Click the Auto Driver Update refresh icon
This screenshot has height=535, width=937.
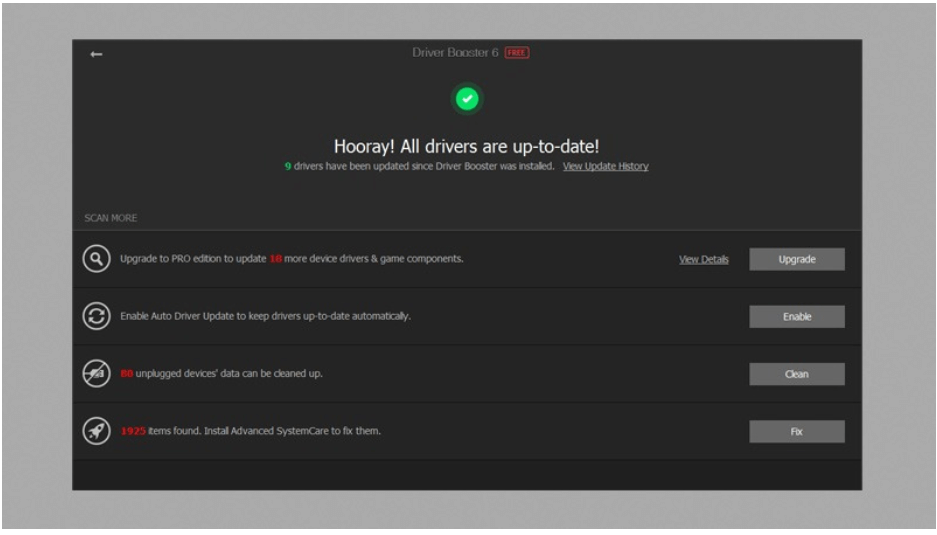coord(96,316)
